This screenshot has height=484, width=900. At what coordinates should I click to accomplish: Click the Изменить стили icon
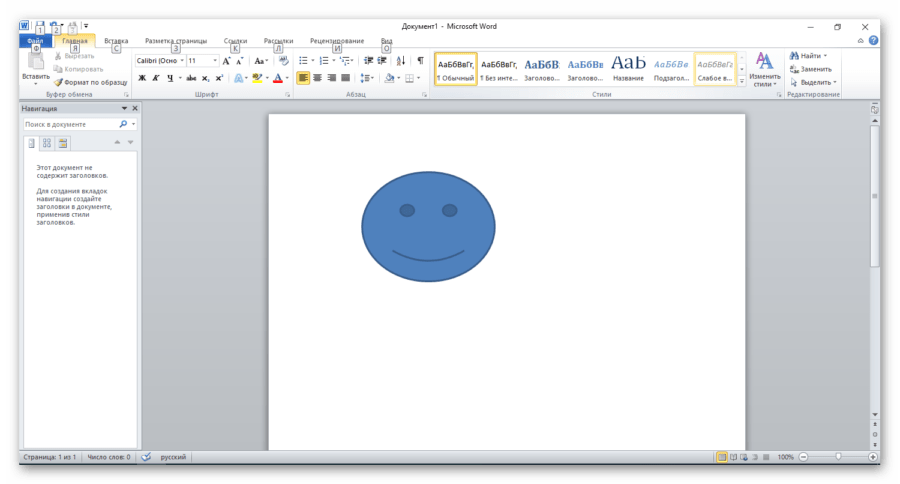tap(765, 64)
